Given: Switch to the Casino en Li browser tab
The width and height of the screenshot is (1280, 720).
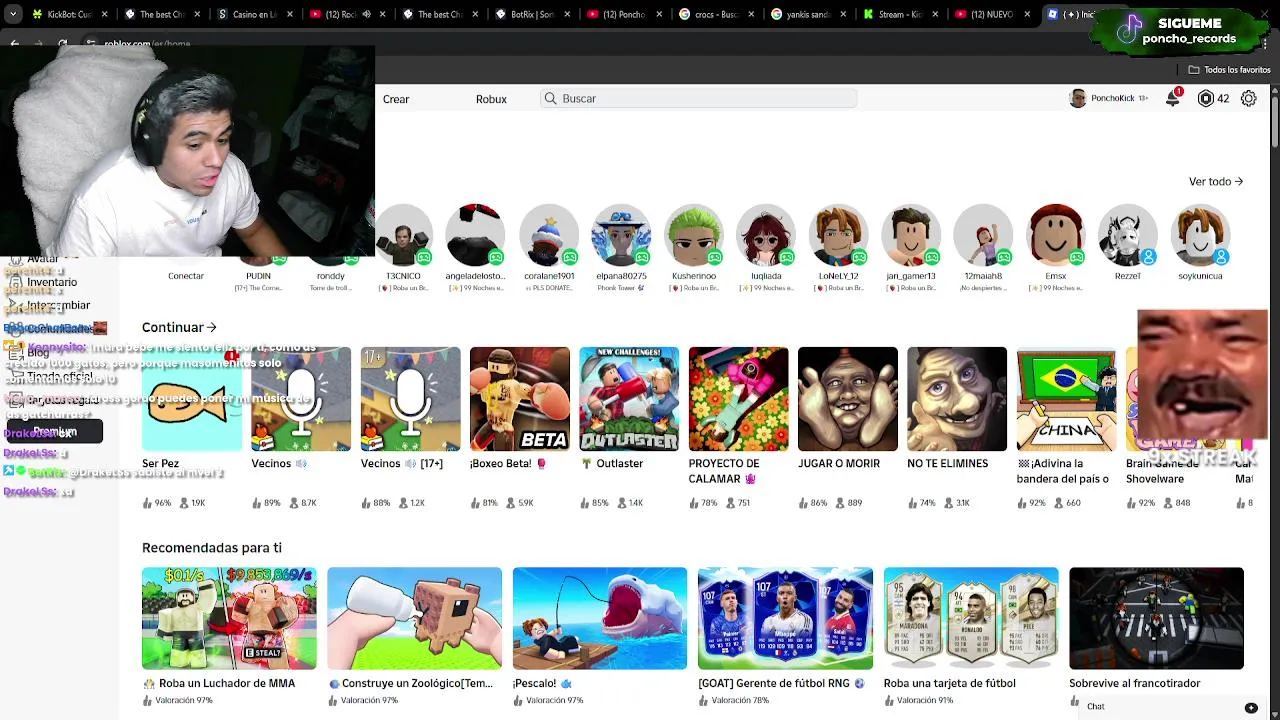Looking at the screenshot, I should point(254,14).
